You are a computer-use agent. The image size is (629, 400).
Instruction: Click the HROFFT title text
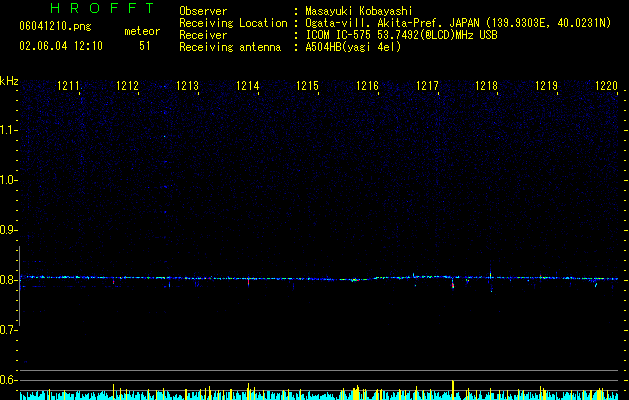tap(103, 8)
